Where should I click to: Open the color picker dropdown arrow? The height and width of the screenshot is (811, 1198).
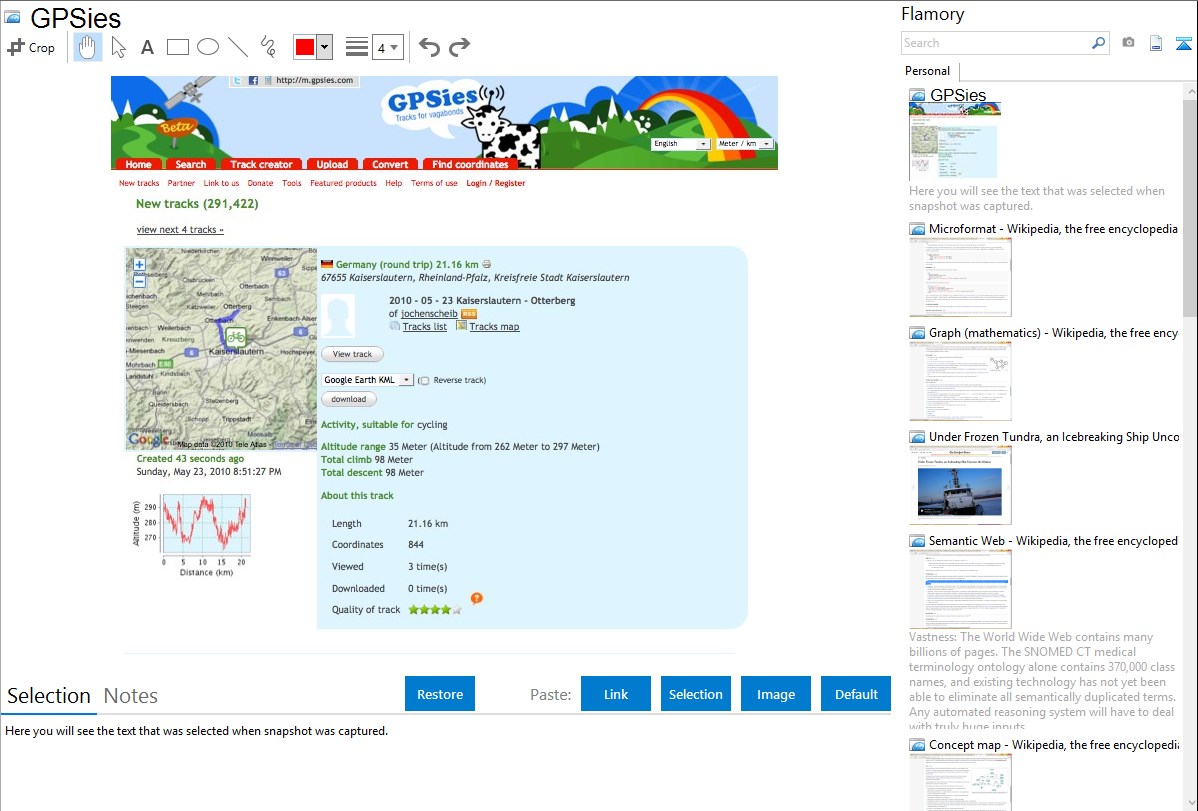point(325,47)
